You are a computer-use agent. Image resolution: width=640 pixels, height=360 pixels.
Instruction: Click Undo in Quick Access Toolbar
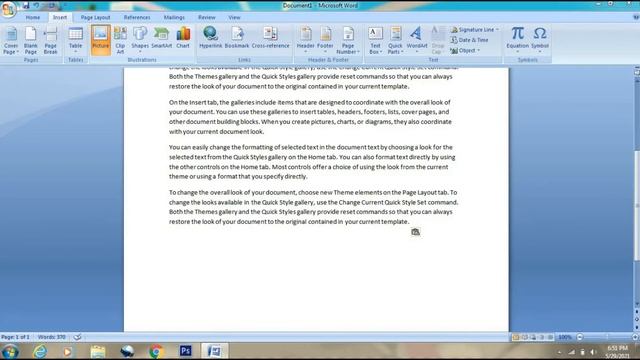click(36, 5)
